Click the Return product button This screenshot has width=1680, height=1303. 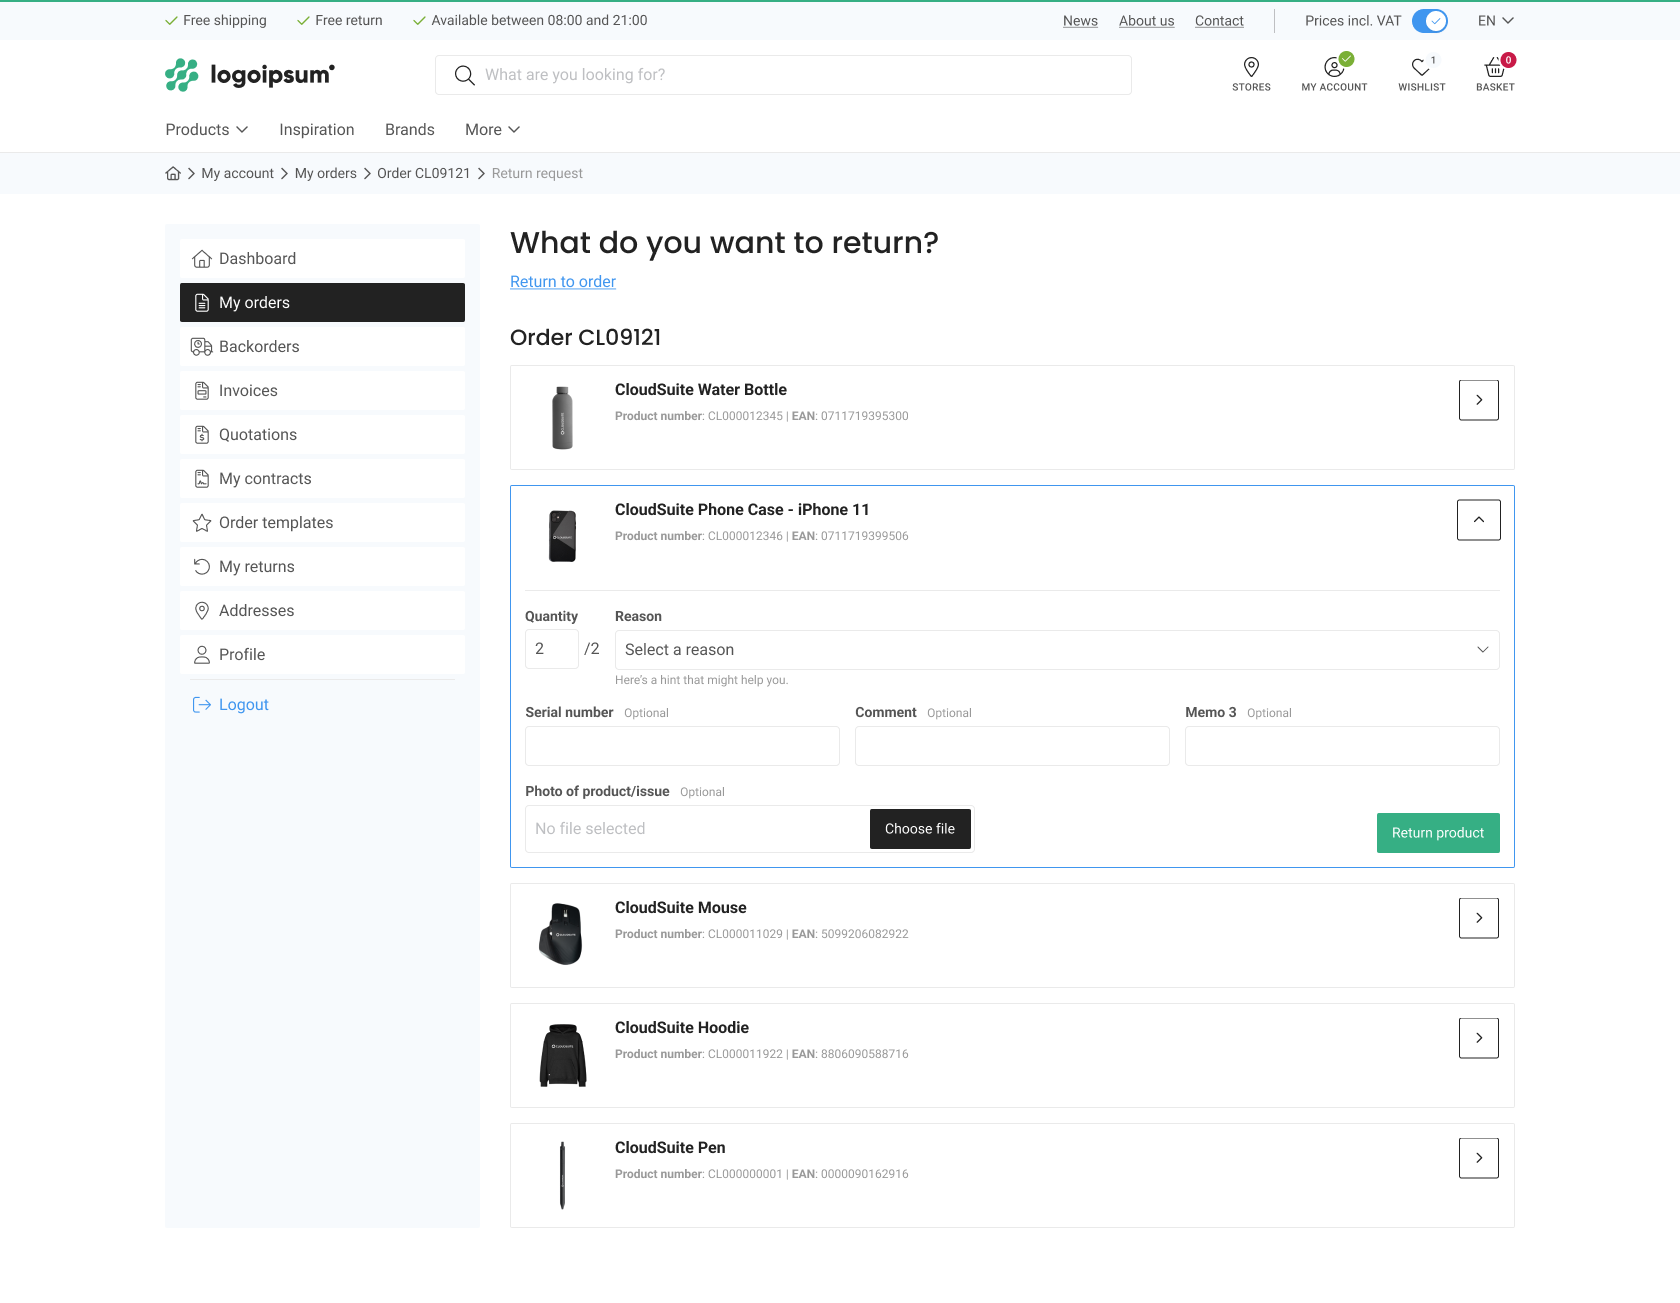coord(1437,833)
